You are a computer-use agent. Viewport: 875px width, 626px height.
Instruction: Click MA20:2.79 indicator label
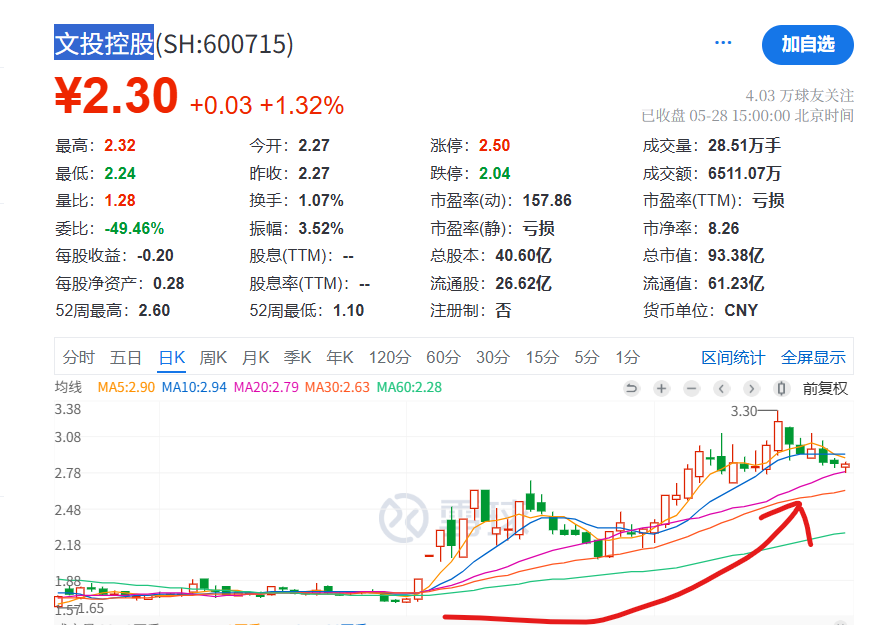(x=266, y=387)
